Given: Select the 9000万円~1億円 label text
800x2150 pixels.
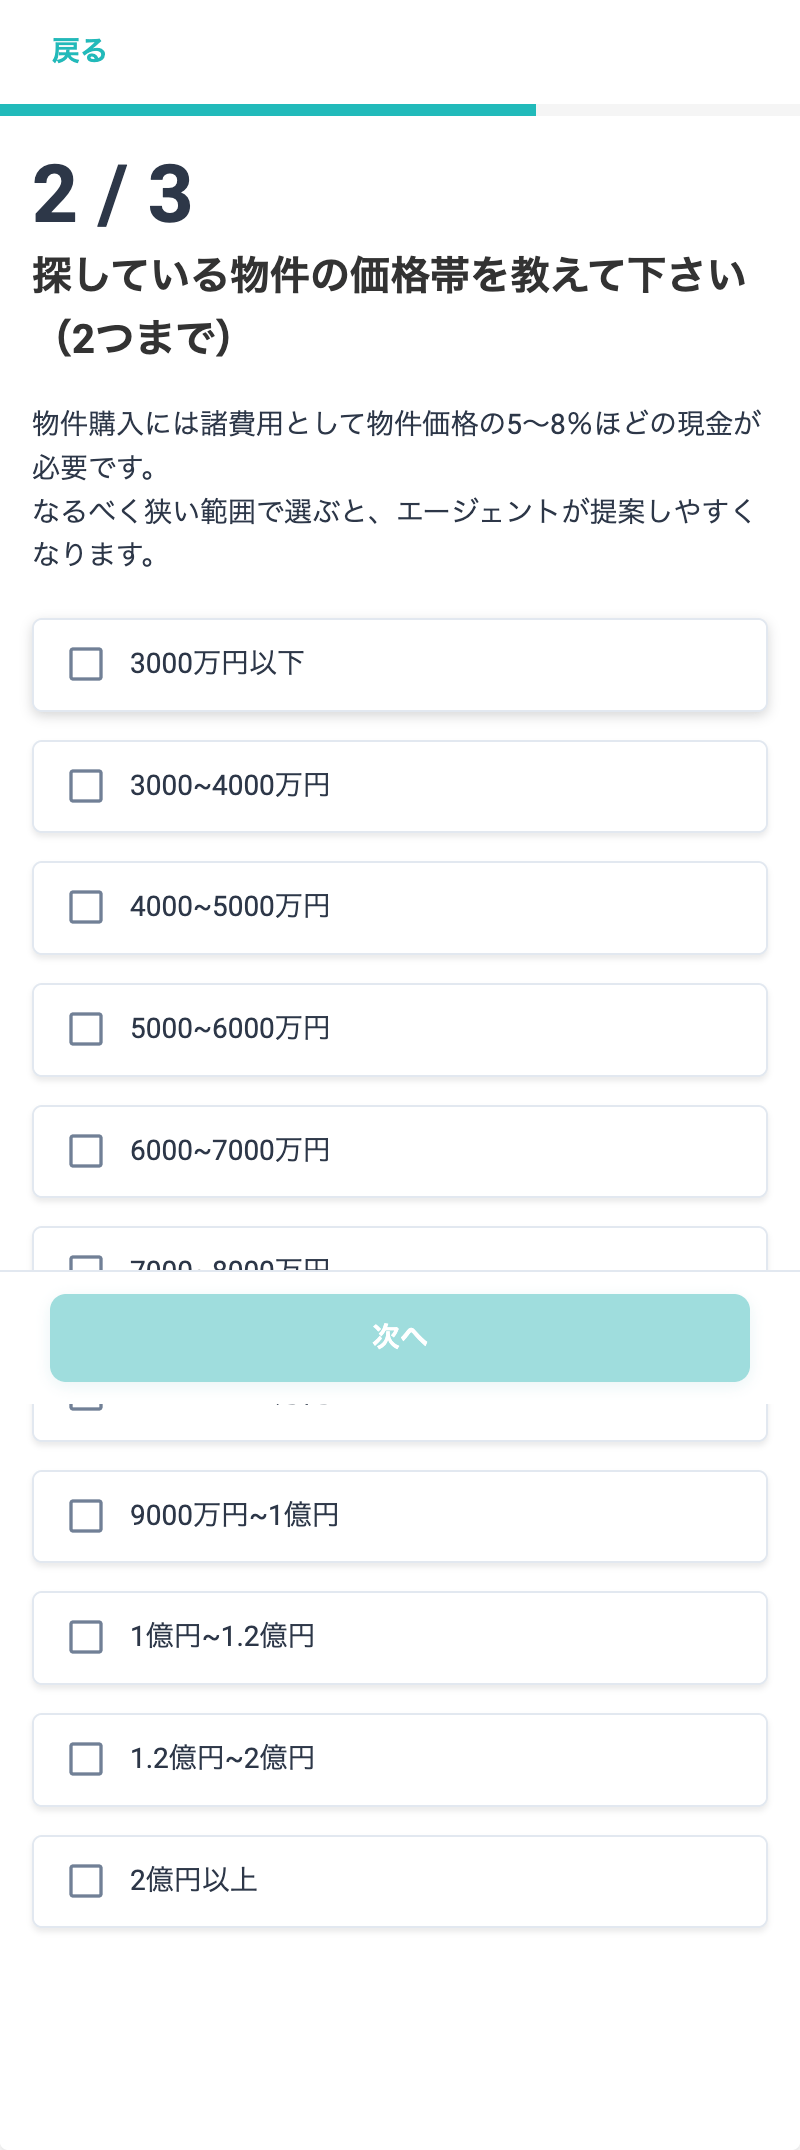Looking at the screenshot, I should click(x=234, y=1515).
